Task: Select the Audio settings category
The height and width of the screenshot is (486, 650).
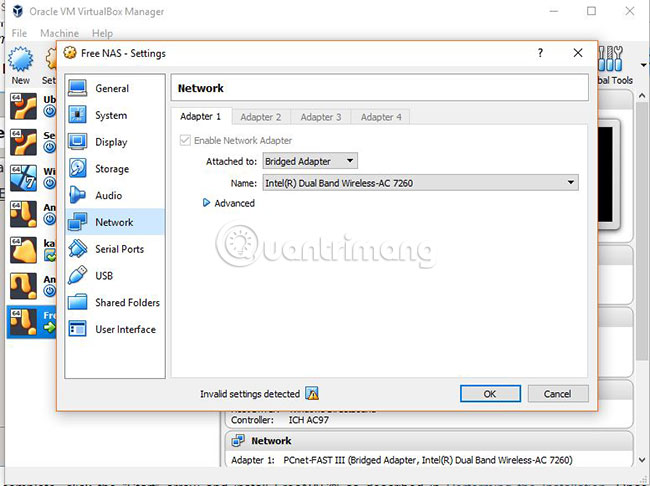Action: 115,195
